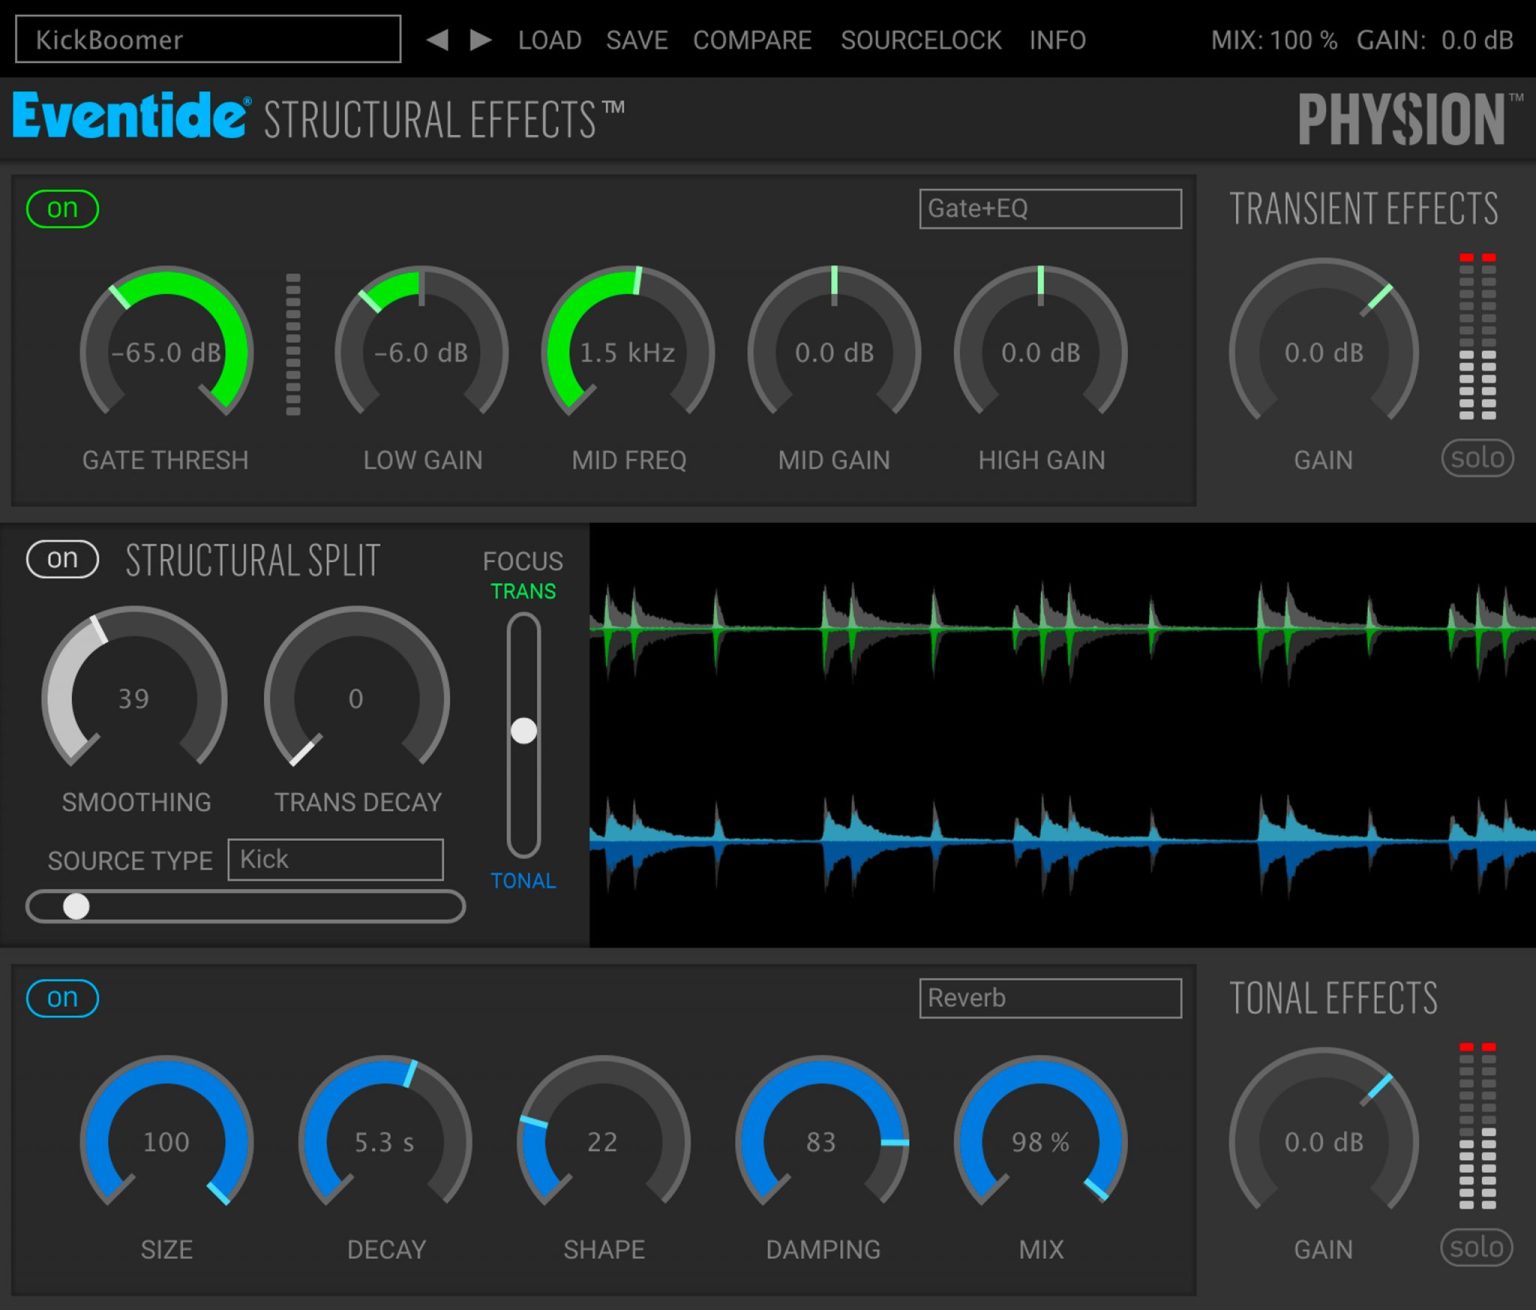Click the next preset arrow
The width and height of the screenshot is (1536, 1310).
coord(479,39)
